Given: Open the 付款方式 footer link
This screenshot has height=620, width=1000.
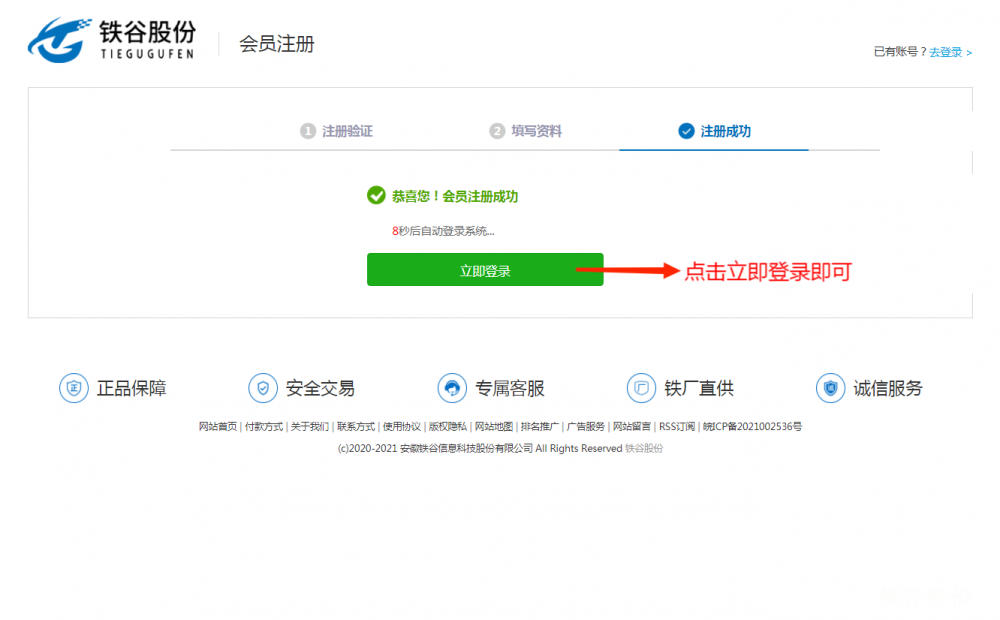Looking at the screenshot, I should [264, 426].
